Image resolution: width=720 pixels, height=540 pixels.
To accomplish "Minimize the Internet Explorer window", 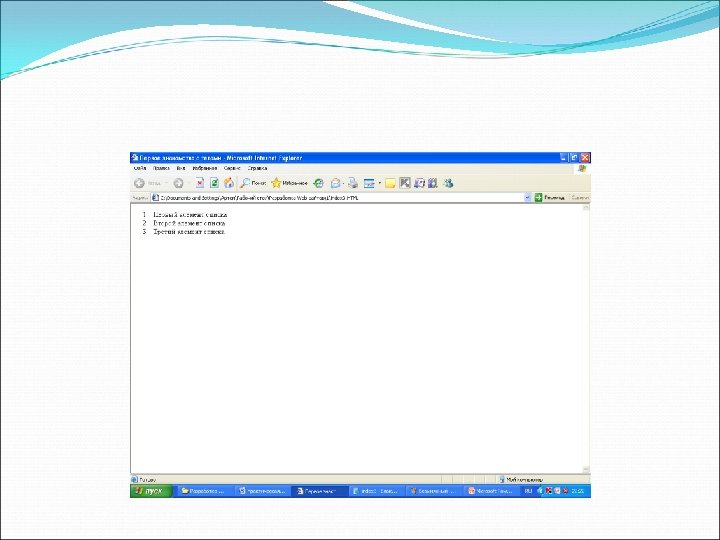I will click(x=564, y=158).
